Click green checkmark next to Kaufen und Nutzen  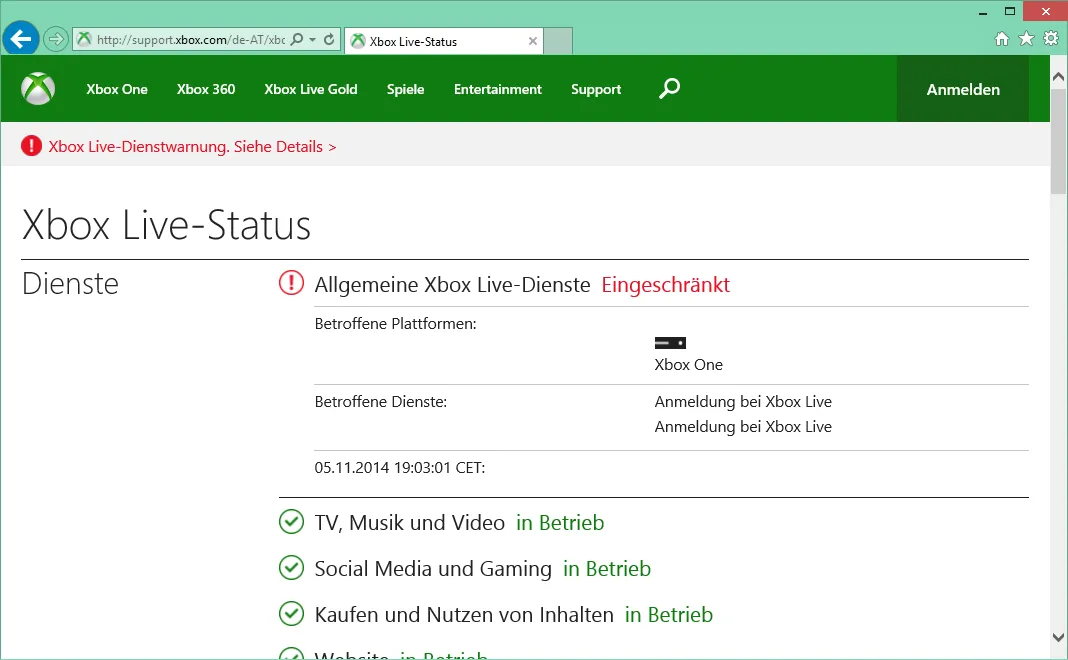292,613
